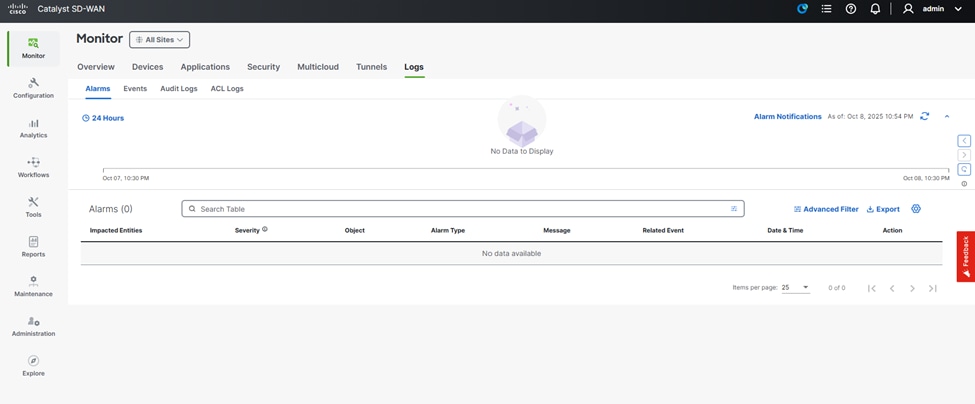Image resolution: width=975 pixels, height=404 pixels.
Task: Open the Maintenance sidebar section
Action: 34,287
